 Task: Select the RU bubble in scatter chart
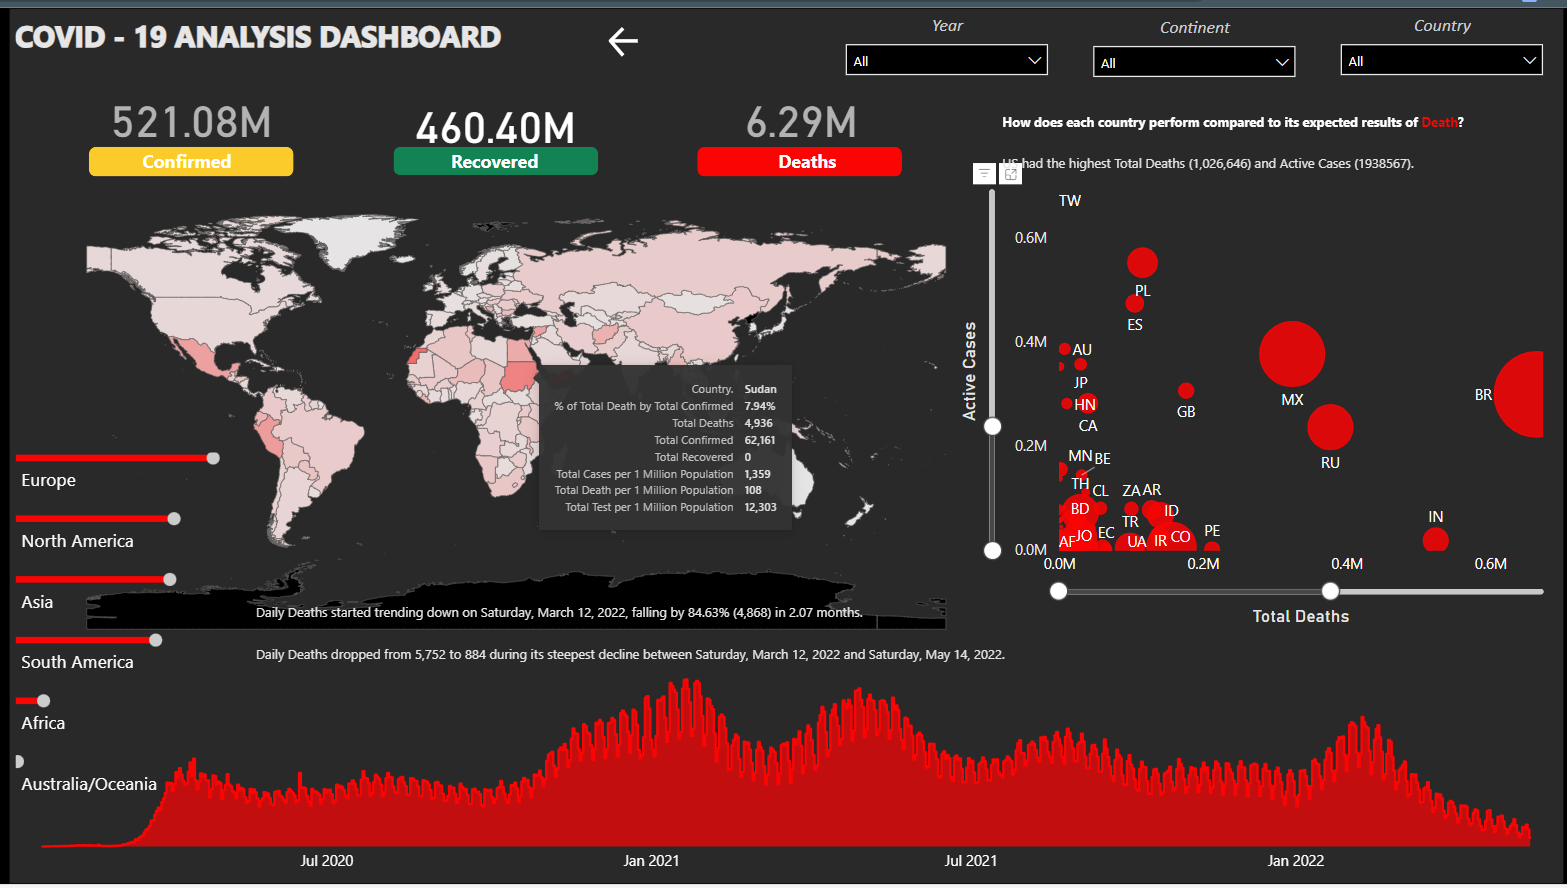(1330, 427)
